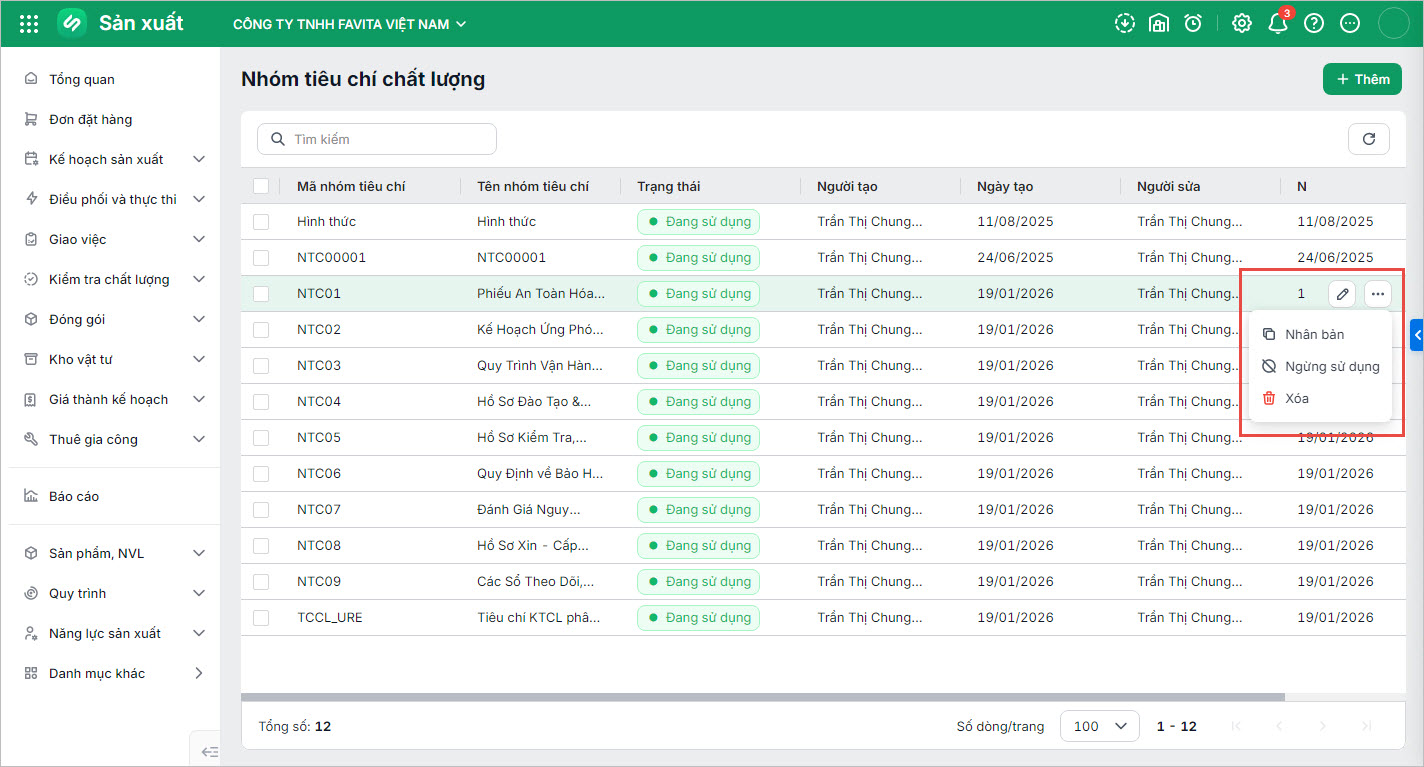Sort by Trạng thái column header
This screenshot has height=767, width=1424.
coord(669,186)
